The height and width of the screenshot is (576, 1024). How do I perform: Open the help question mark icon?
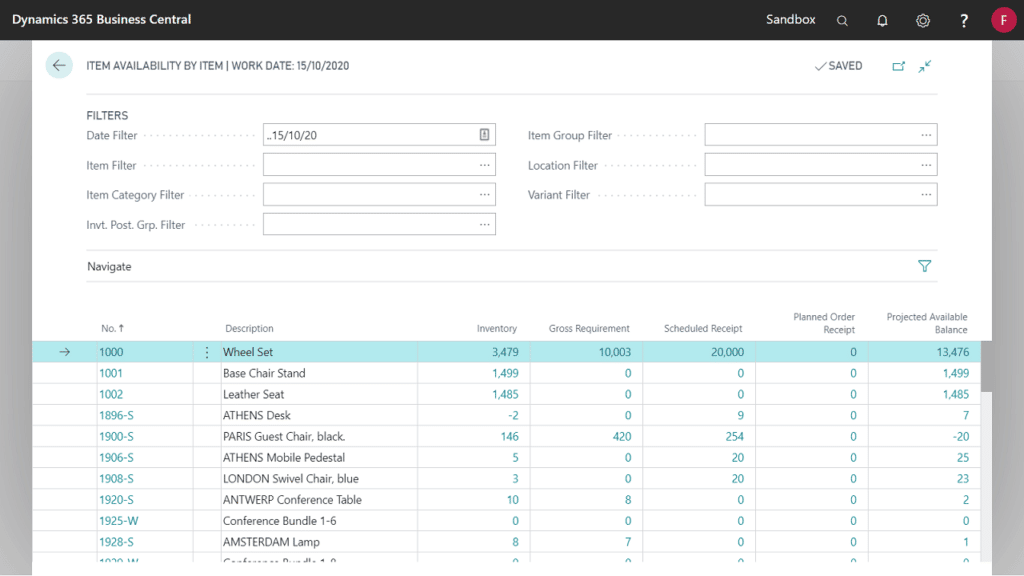coord(961,20)
